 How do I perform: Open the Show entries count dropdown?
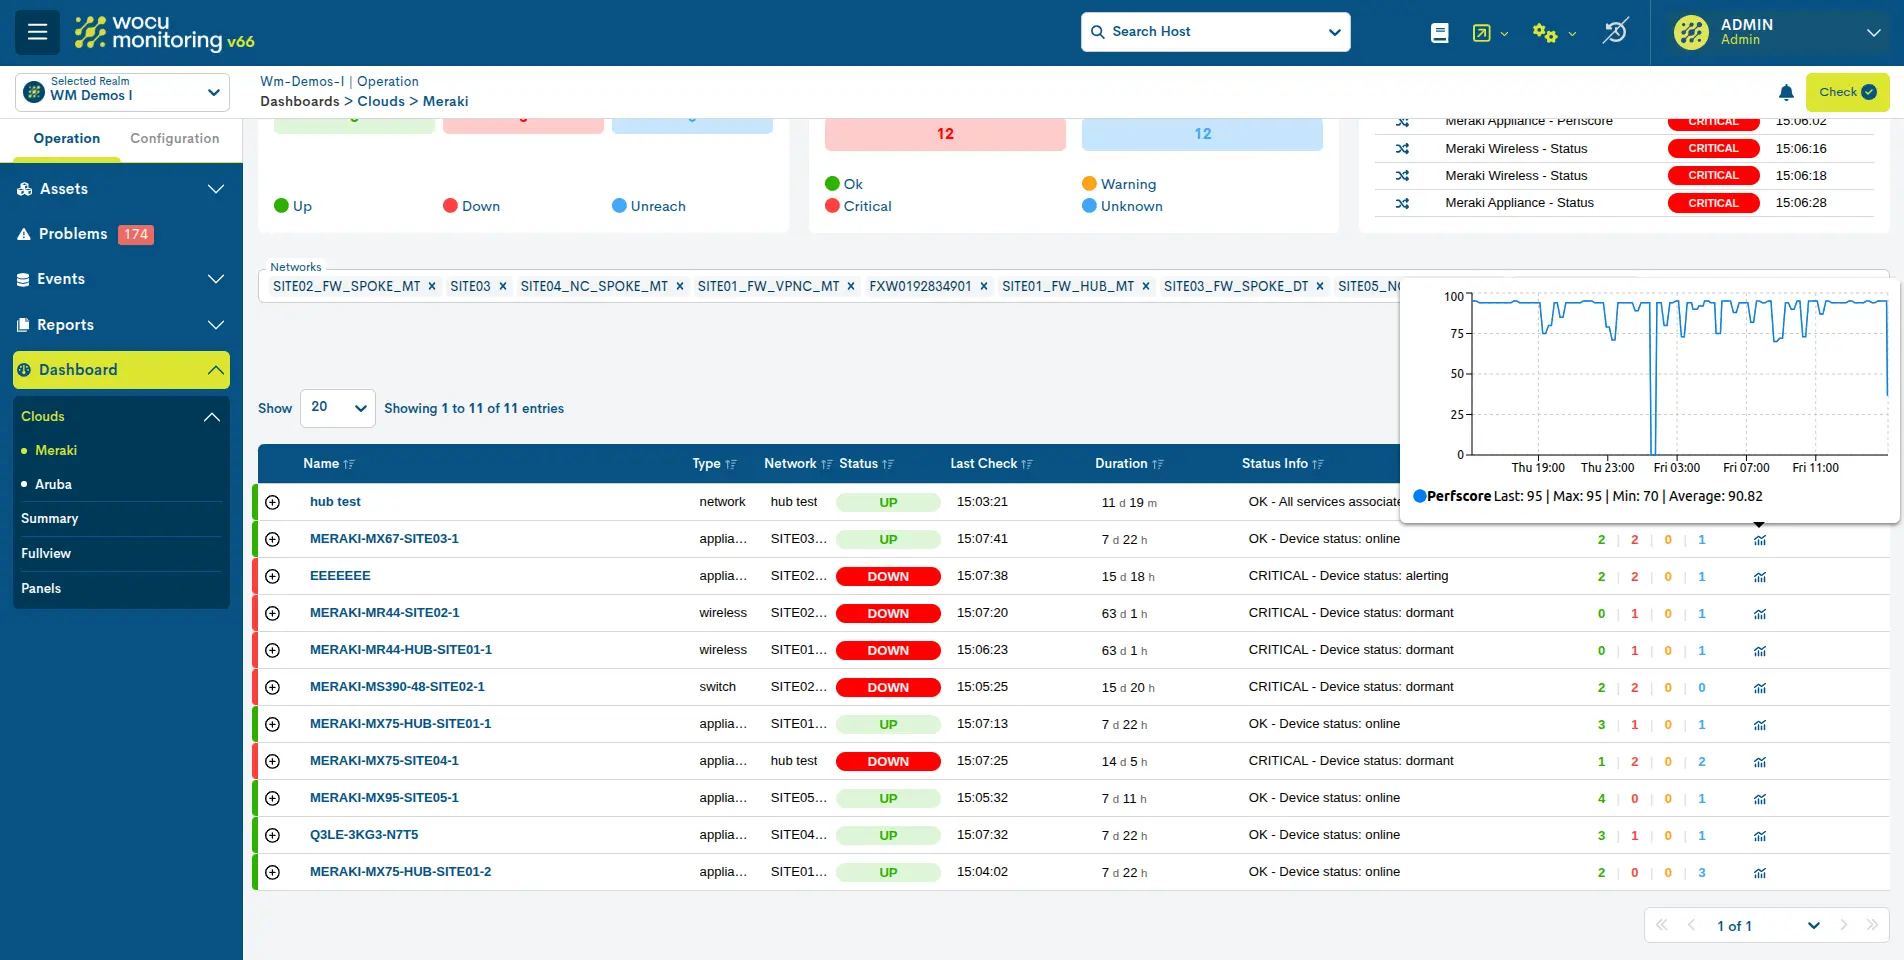[x=337, y=408]
